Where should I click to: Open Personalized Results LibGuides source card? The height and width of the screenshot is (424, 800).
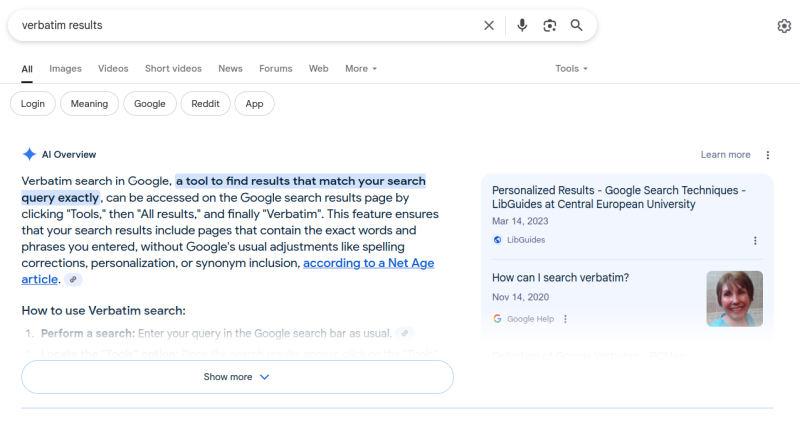[619, 197]
